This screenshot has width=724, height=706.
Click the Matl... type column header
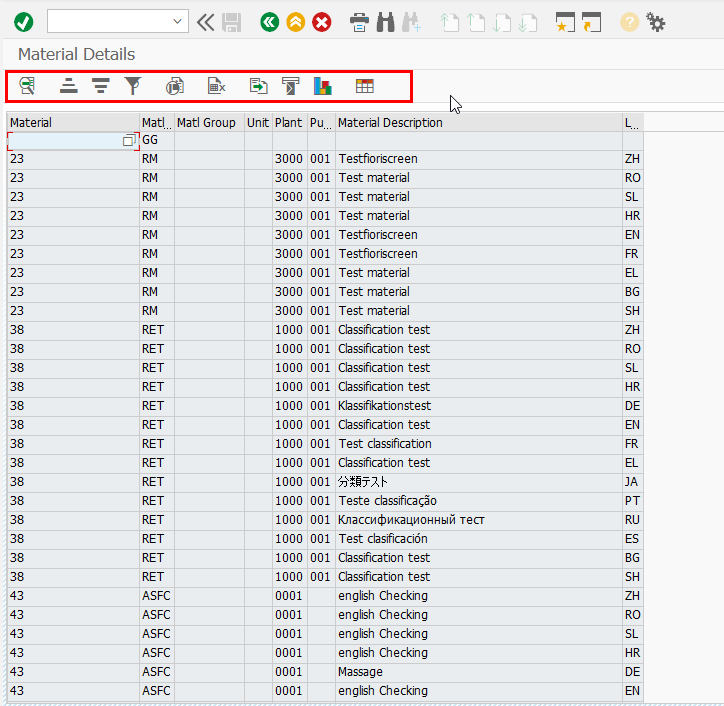tap(157, 122)
